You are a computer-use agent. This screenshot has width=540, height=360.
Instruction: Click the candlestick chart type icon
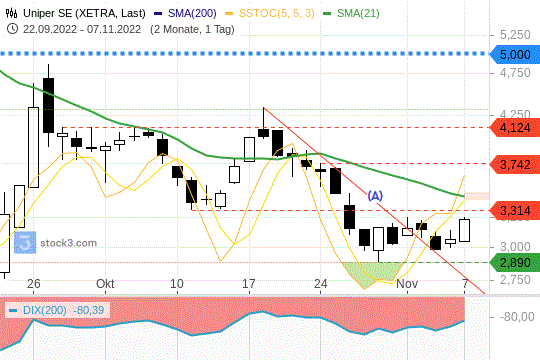(11, 13)
